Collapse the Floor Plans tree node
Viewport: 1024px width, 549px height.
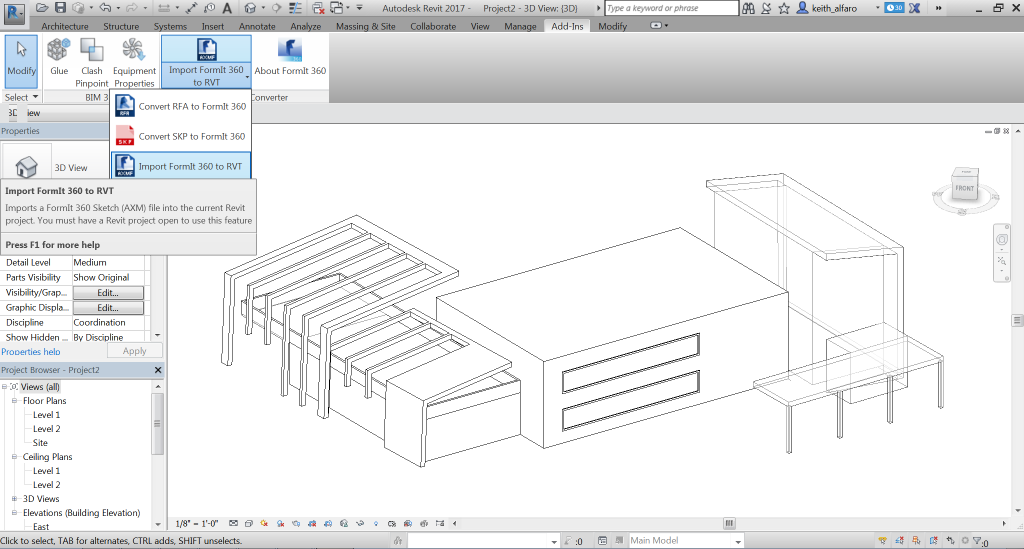tap(14, 400)
